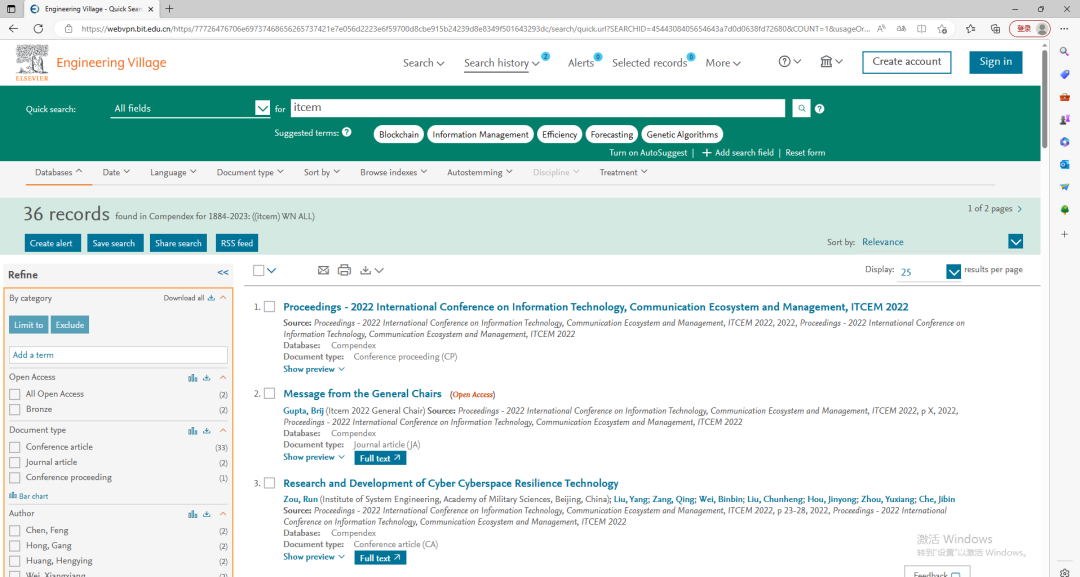Image resolution: width=1080 pixels, height=577 pixels.
Task: Download the Document type facet data
Action: [207, 430]
